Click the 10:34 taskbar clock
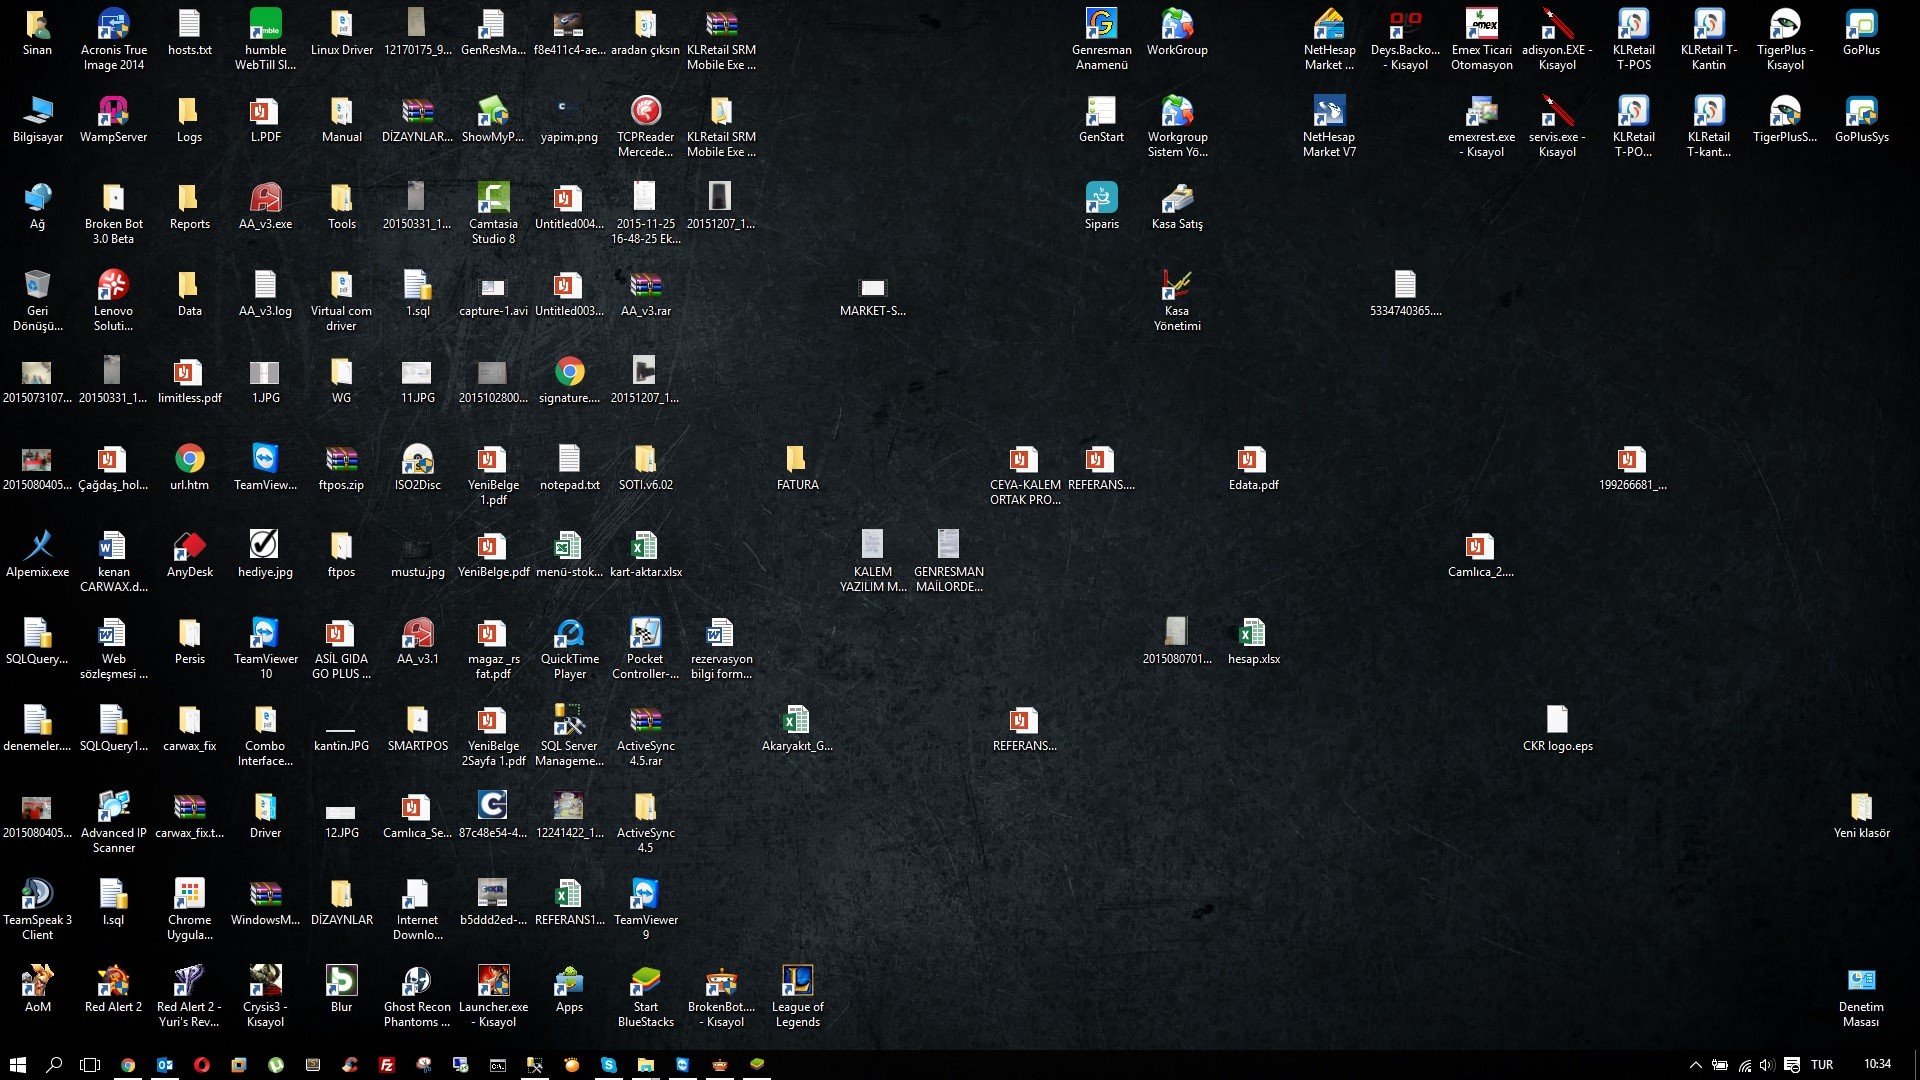This screenshot has width=1920, height=1080. tap(1877, 1064)
